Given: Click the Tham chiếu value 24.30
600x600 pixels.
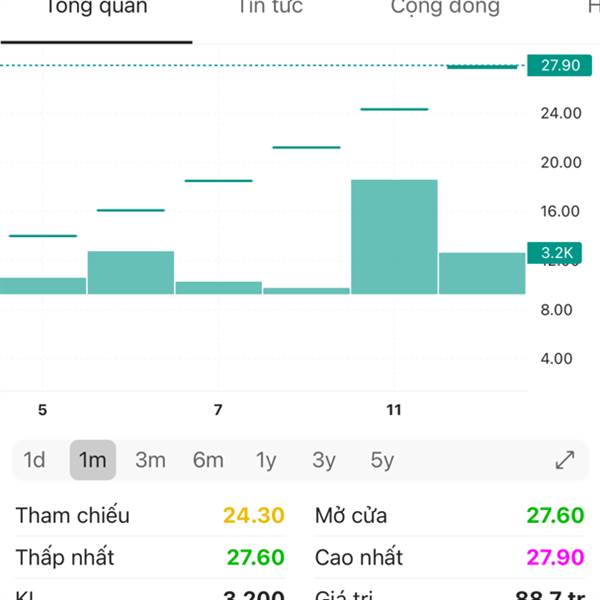Looking at the screenshot, I should point(253,516).
